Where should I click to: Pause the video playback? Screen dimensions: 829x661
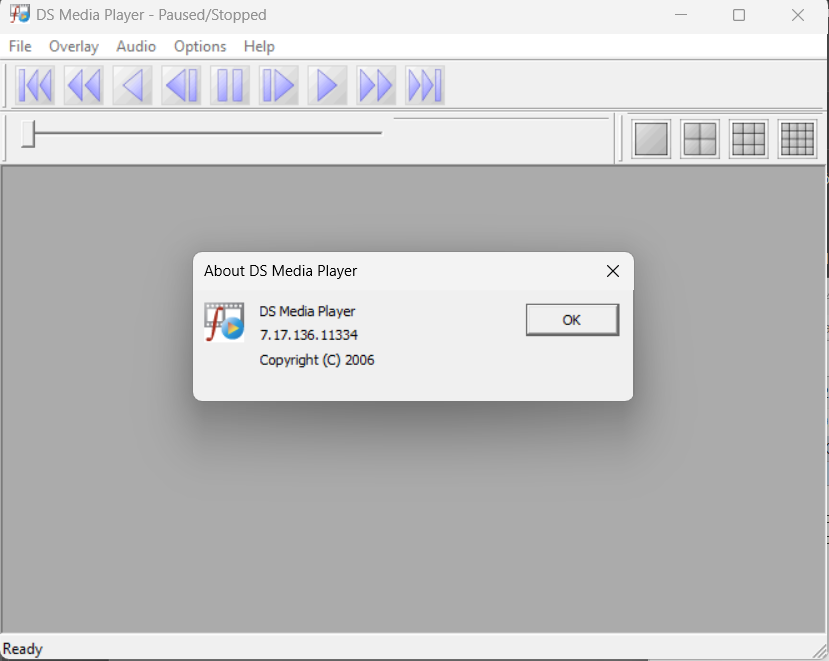230,86
